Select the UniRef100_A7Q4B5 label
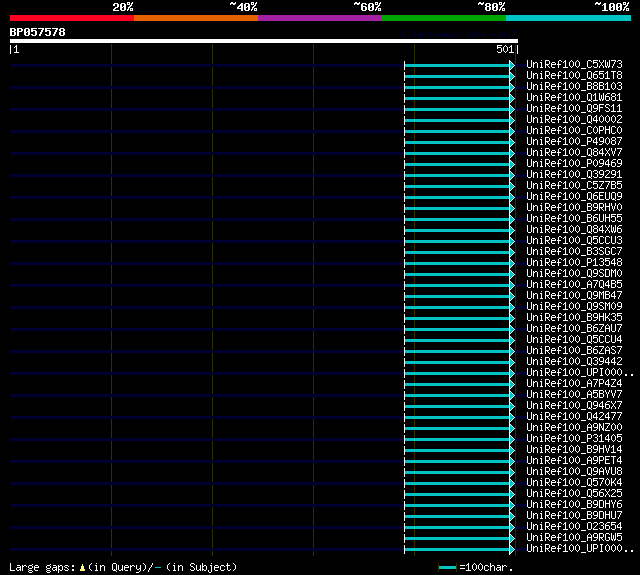 tap(574, 285)
